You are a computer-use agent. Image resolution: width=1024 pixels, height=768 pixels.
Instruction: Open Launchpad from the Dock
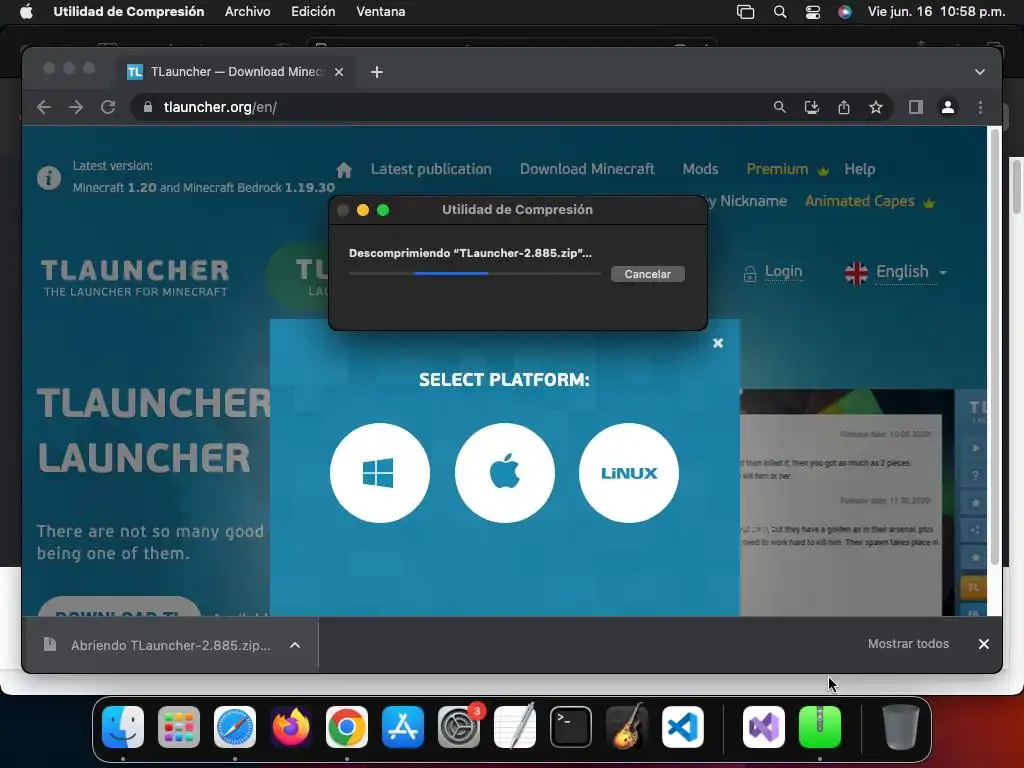pos(179,727)
